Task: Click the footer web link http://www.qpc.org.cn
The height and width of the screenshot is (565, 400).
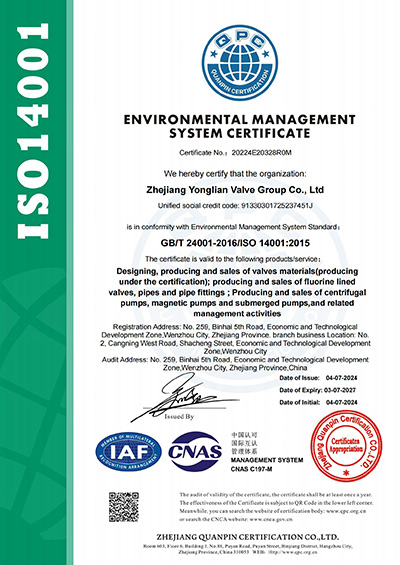Action: pos(294,552)
